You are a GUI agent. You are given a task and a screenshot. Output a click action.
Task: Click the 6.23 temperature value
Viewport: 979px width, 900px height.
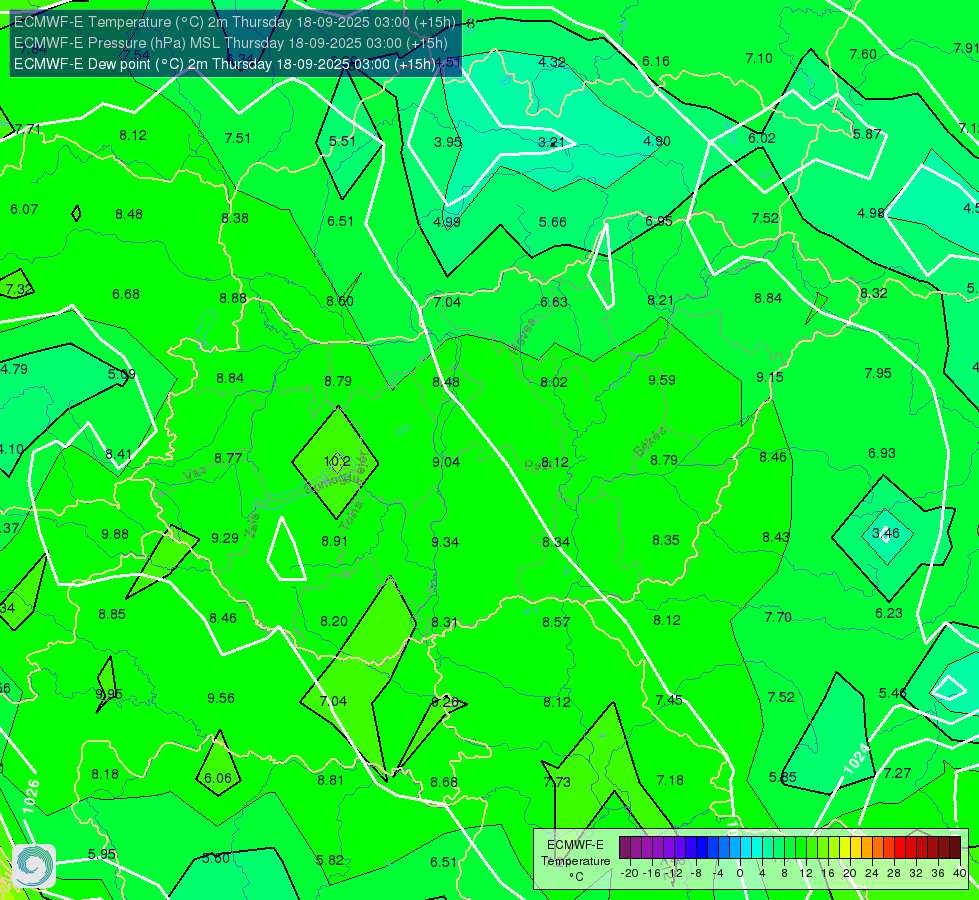(x=888, y=613)
